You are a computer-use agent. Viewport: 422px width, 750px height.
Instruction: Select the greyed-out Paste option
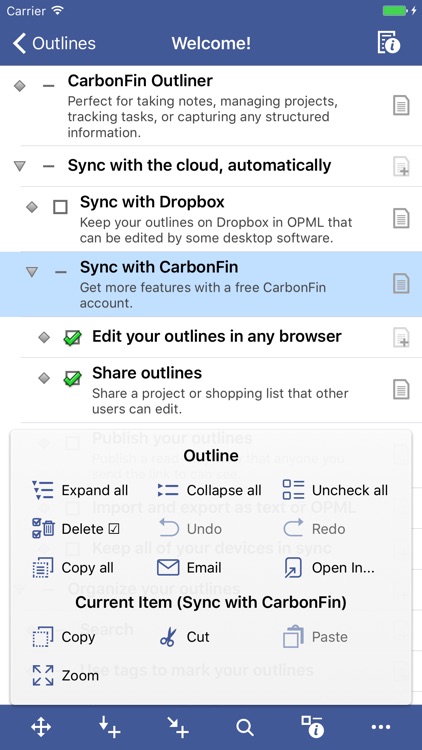pos(315,637)
